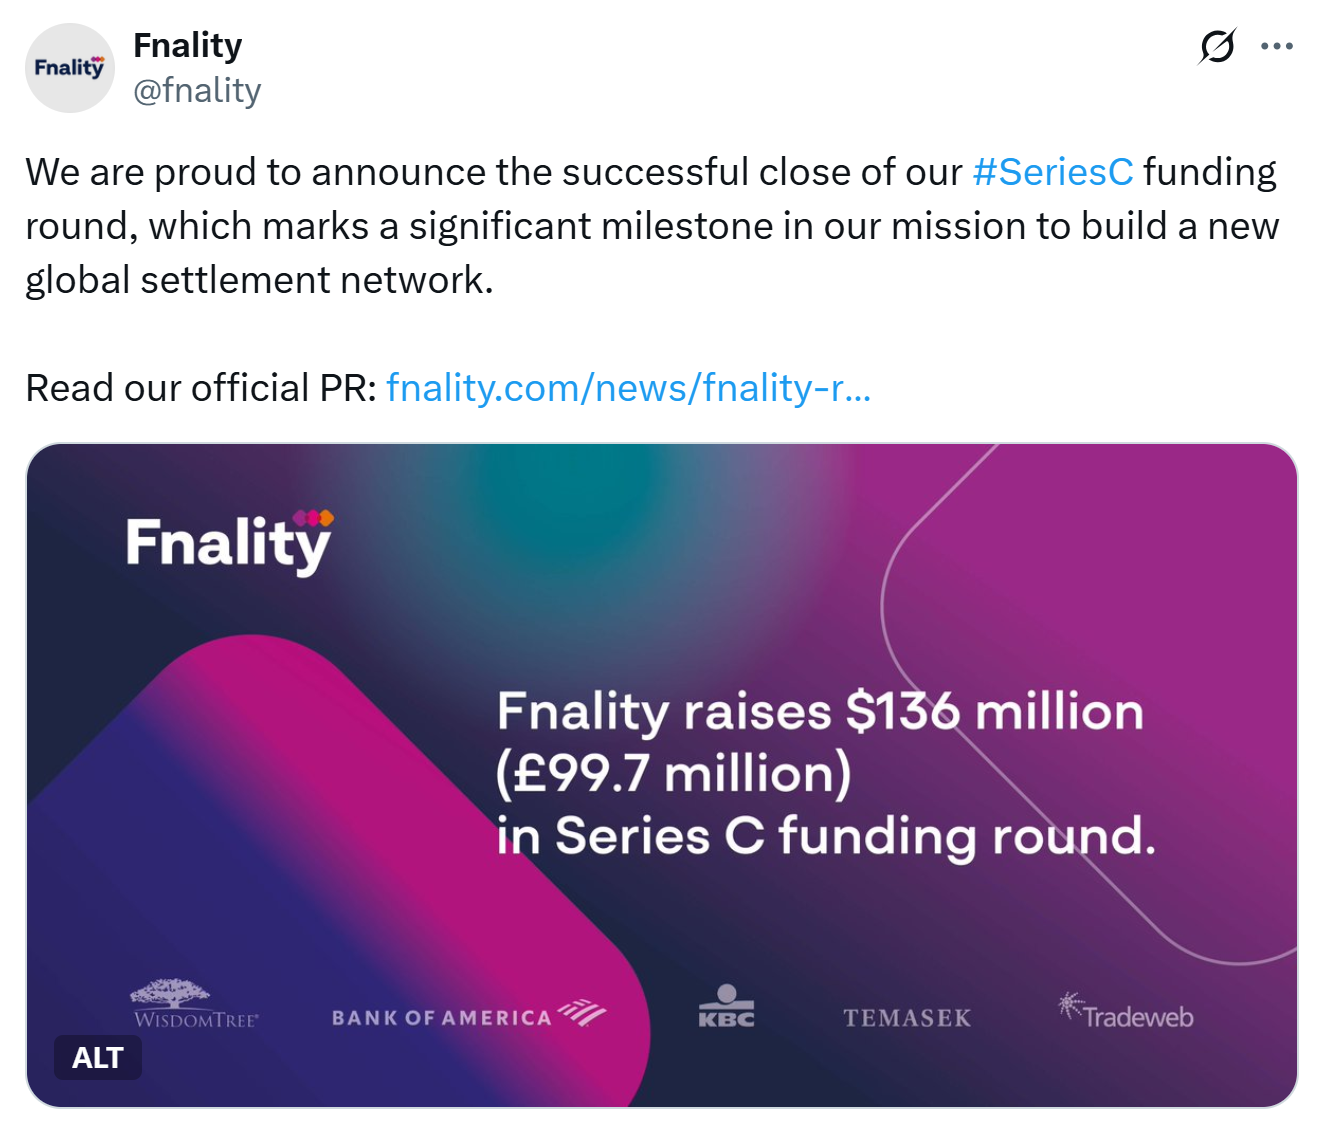Click the Bank of America logo
This screenshot has width=1330, height=1131.
point(468,1016)
